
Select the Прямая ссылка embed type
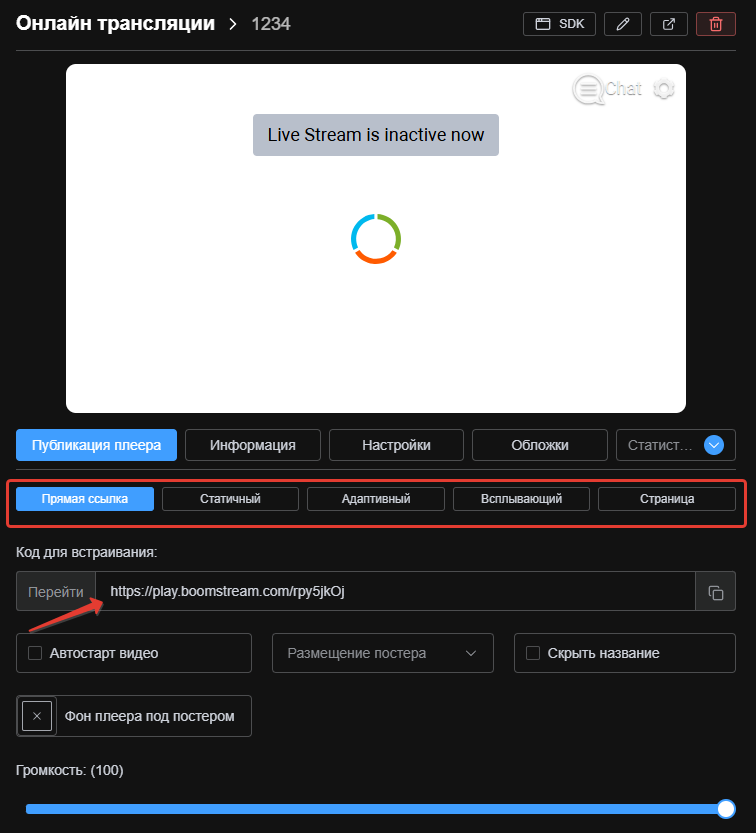(x=85, y=499)
